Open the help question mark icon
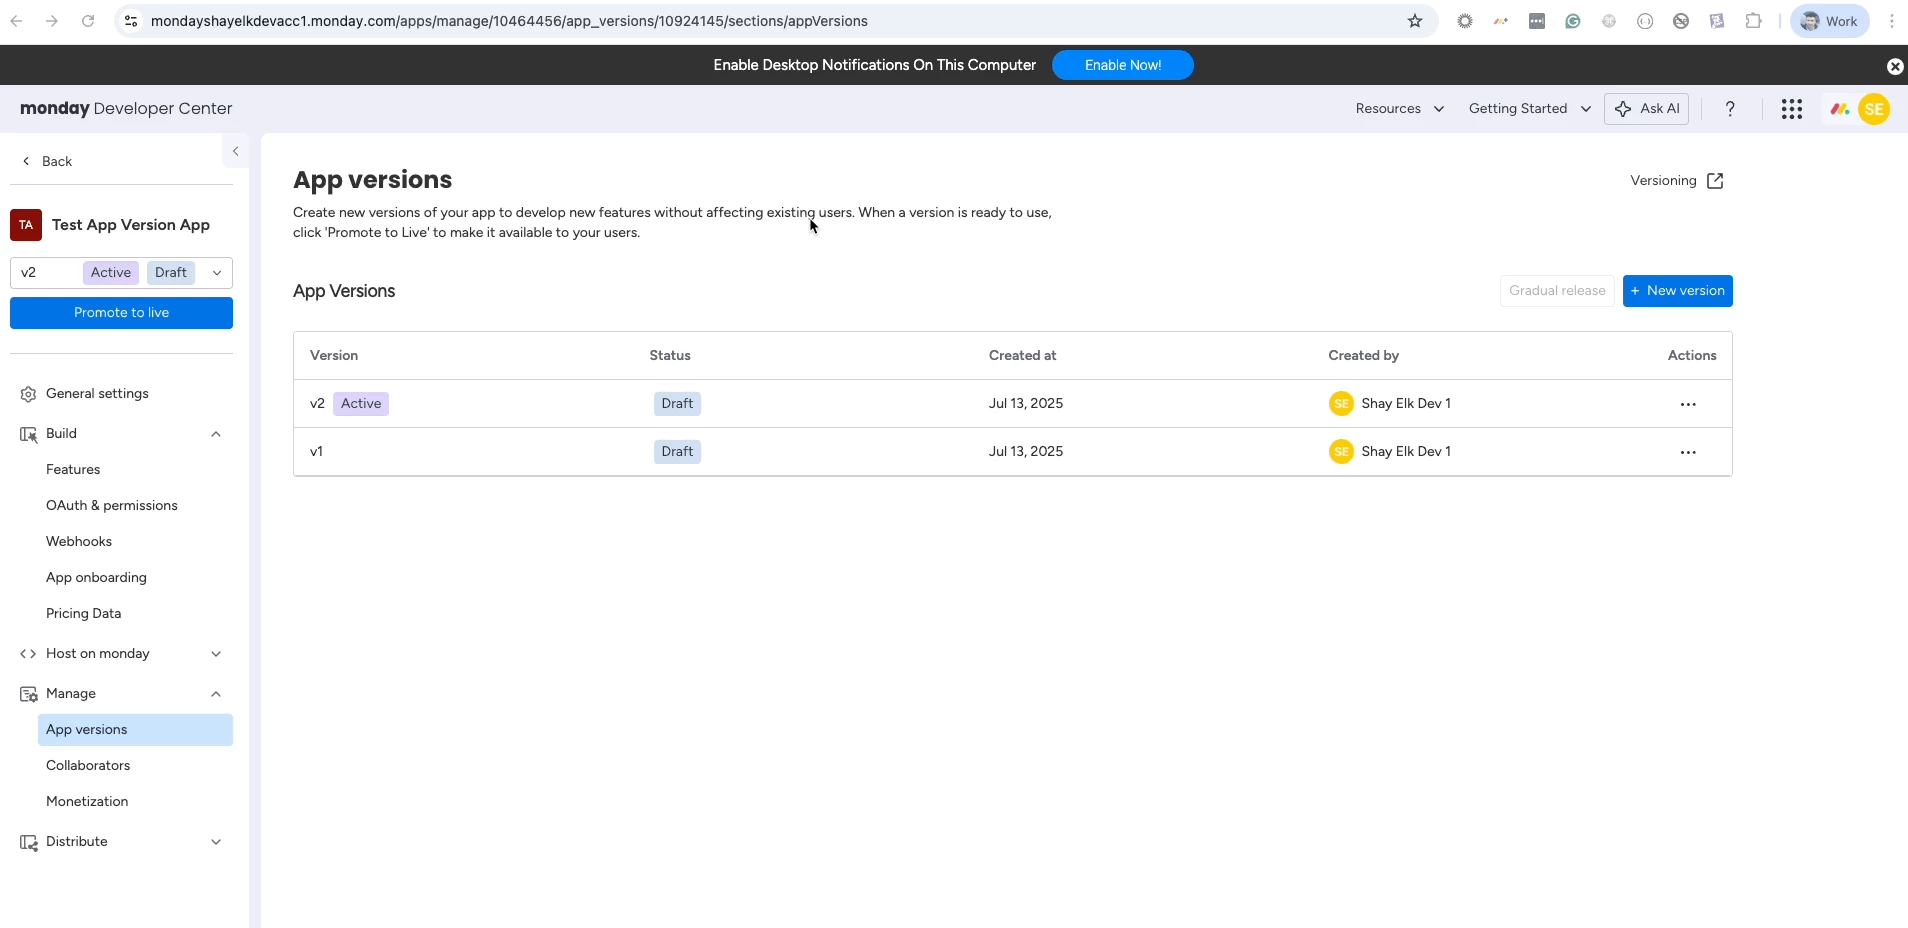Viewport: 1908px width, 928px height. click(x=1730, y=109)
